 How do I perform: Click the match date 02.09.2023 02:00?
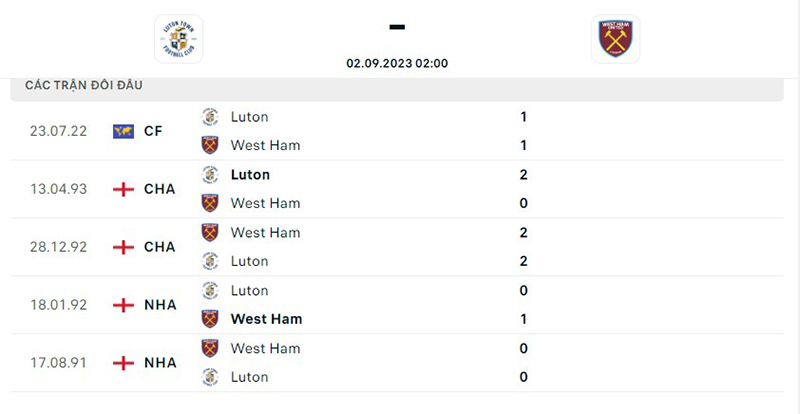point(397,63)
